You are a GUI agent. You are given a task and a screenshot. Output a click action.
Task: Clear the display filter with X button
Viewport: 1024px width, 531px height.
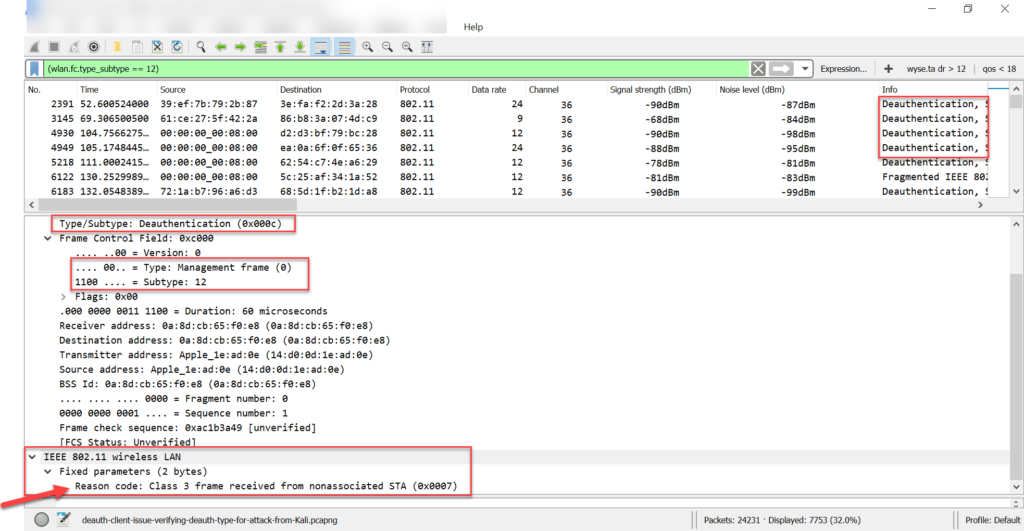(759, 69)
